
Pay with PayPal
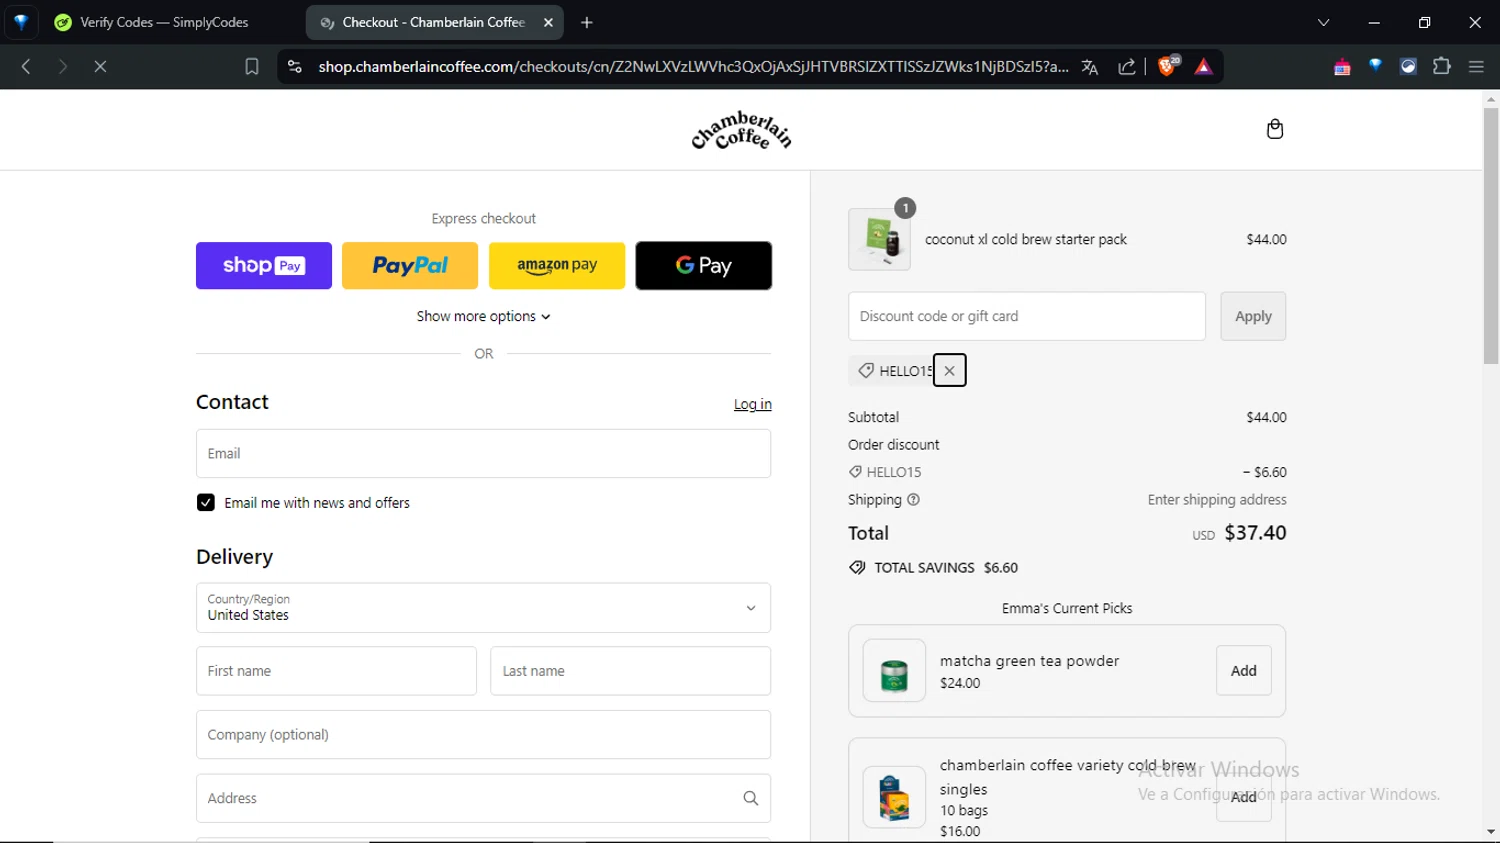point(410,266)
